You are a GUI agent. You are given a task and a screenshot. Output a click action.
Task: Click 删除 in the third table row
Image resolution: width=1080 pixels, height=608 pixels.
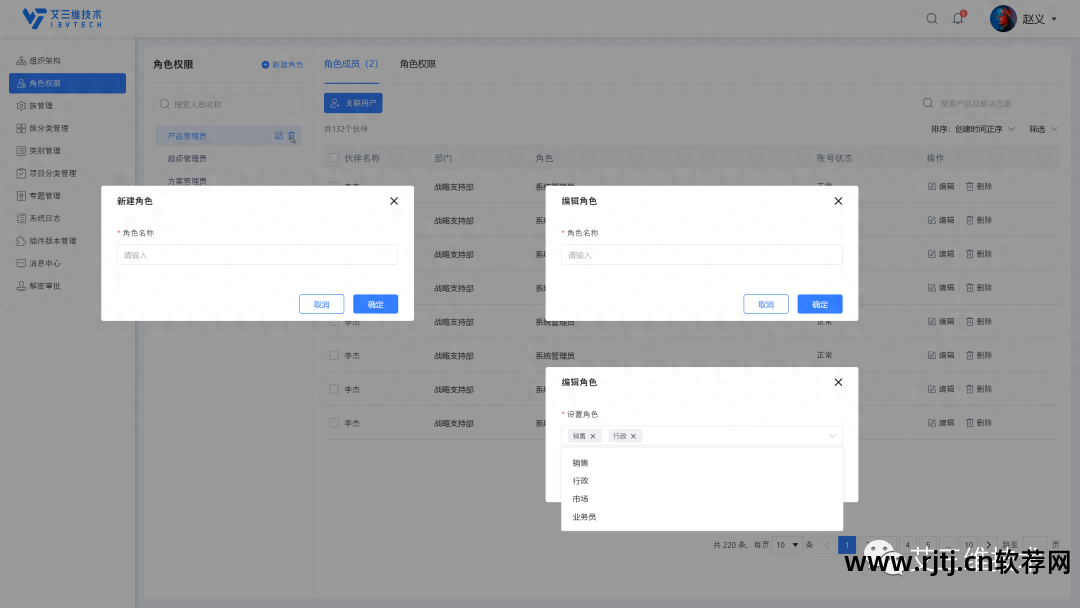[x=979, y=254]
